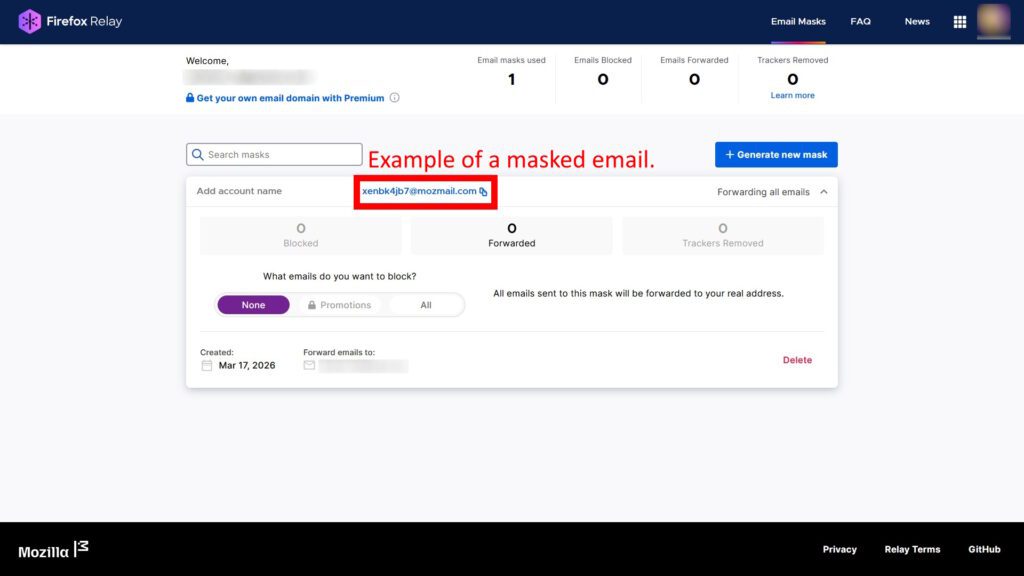Open the Privacy footer link
This screenshot has width=1024, height=576.
(x=839, y=549)
